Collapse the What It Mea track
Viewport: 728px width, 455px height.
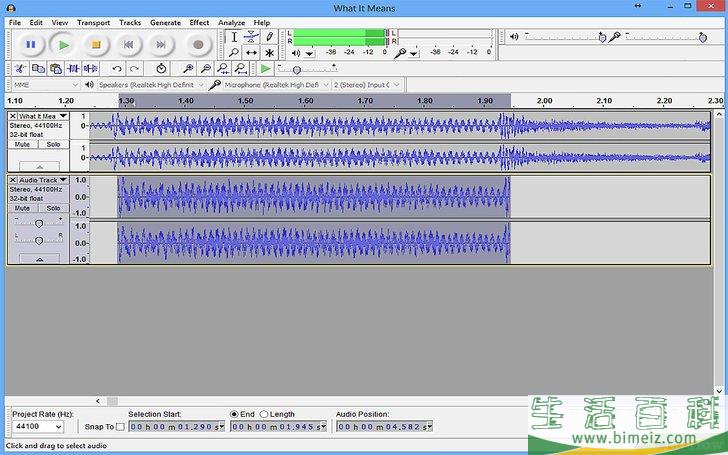(x=39, y=166)
